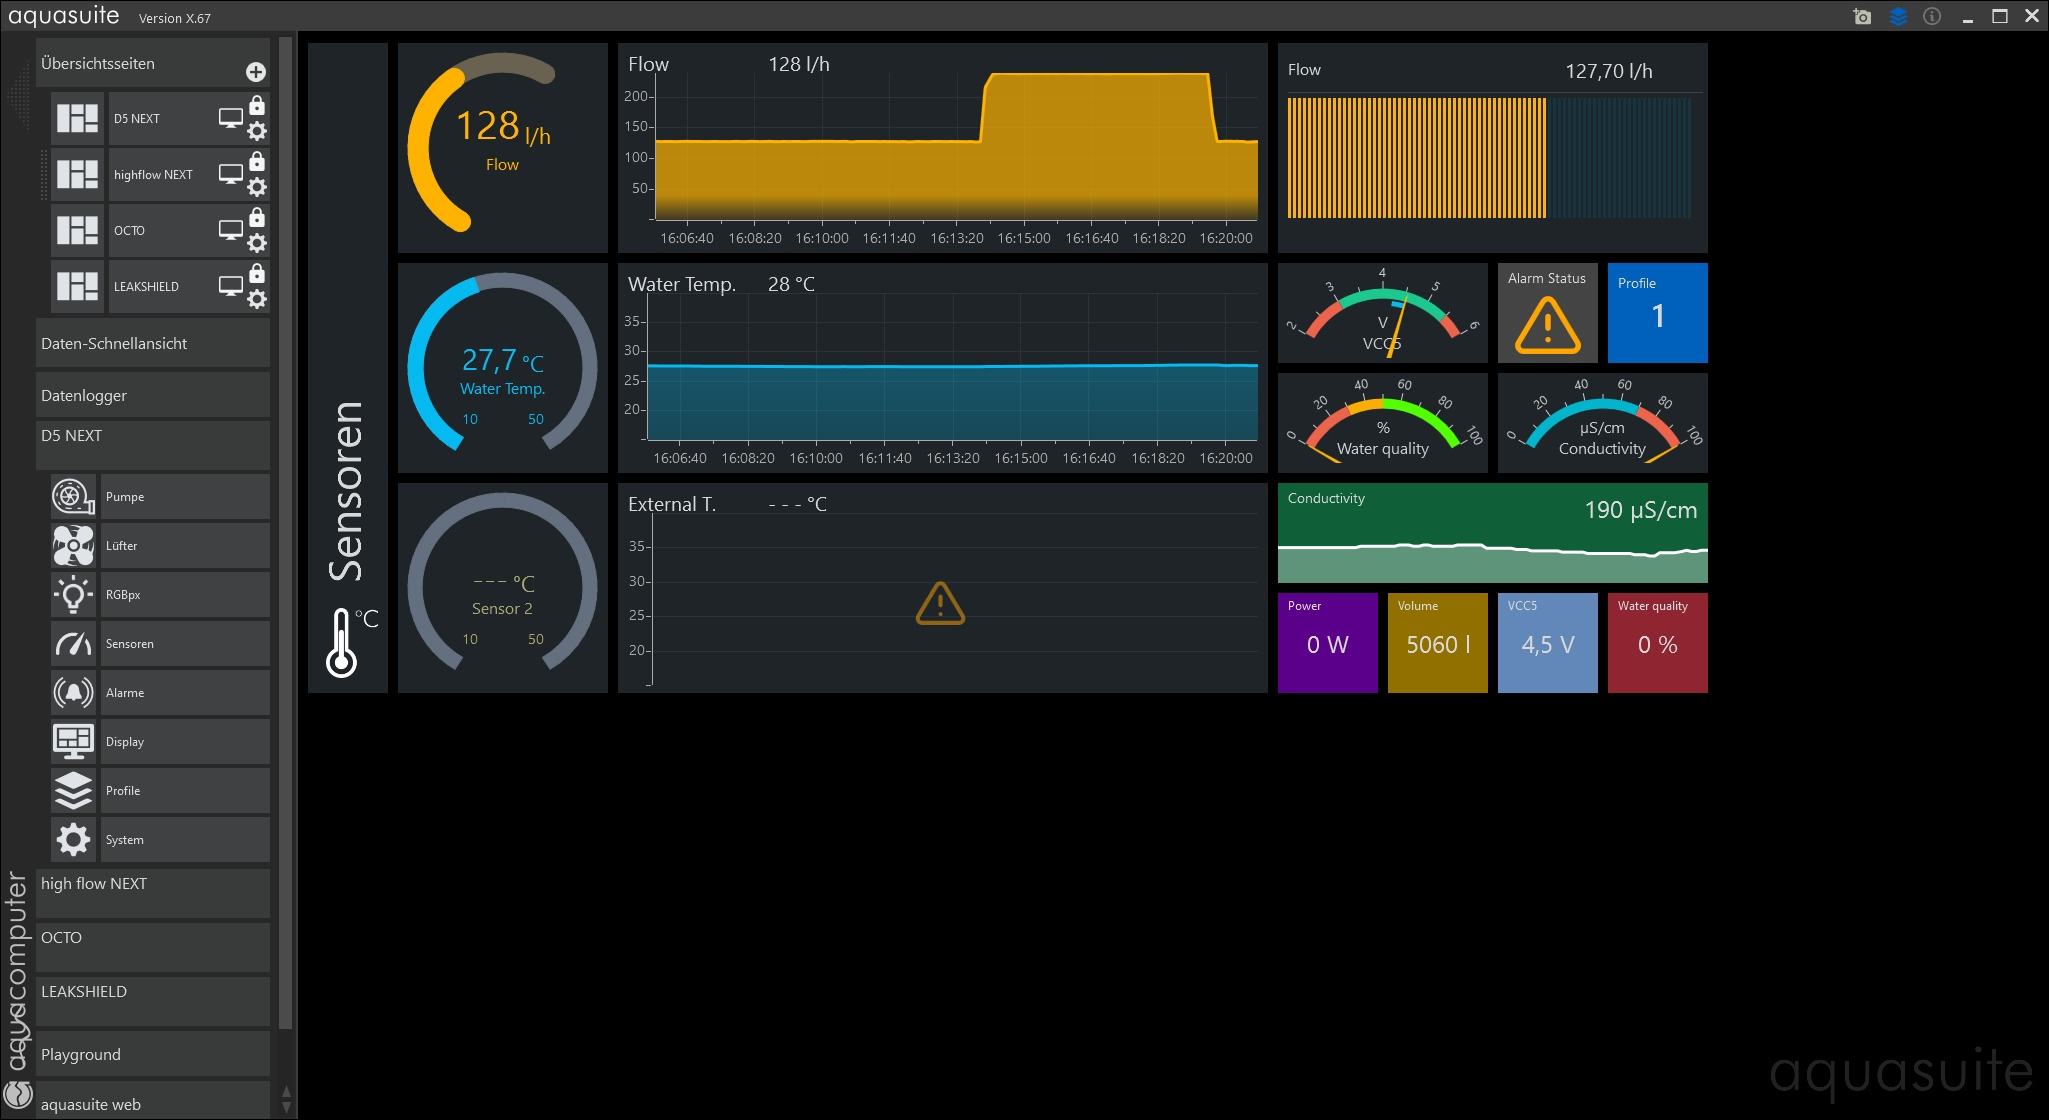Open the Sensoren menu entry

(x=185, y=644)
